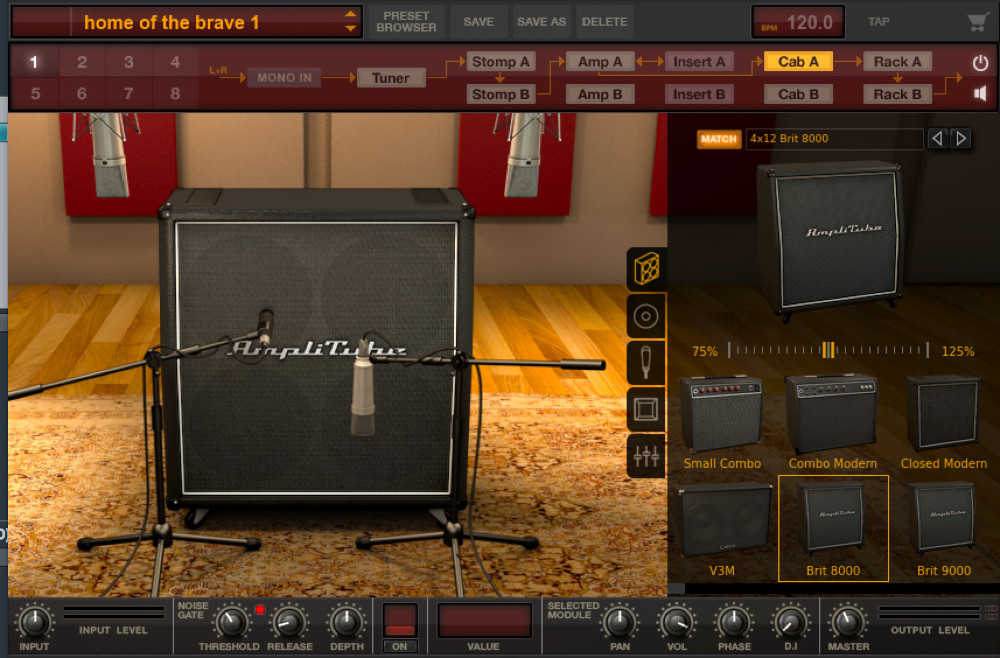Switch to the Amp B module

600,94
